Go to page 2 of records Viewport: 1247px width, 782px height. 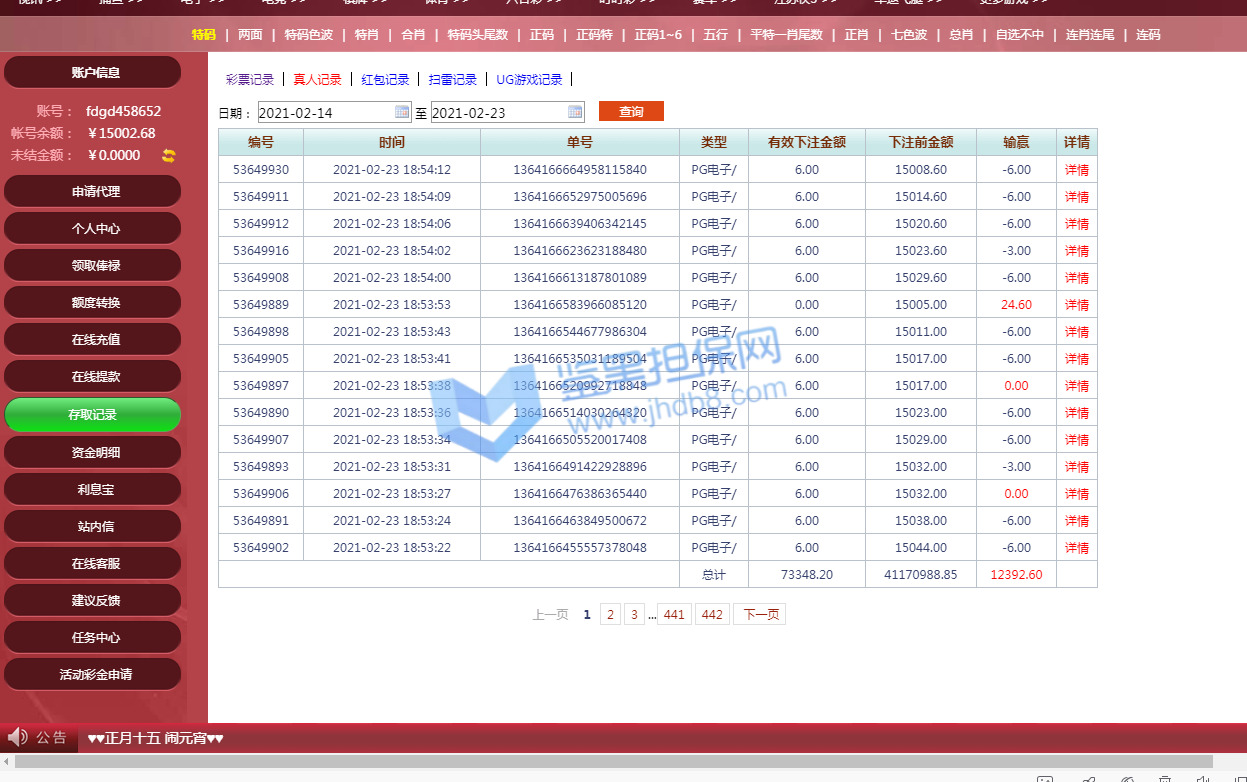[x=610, y=615]
